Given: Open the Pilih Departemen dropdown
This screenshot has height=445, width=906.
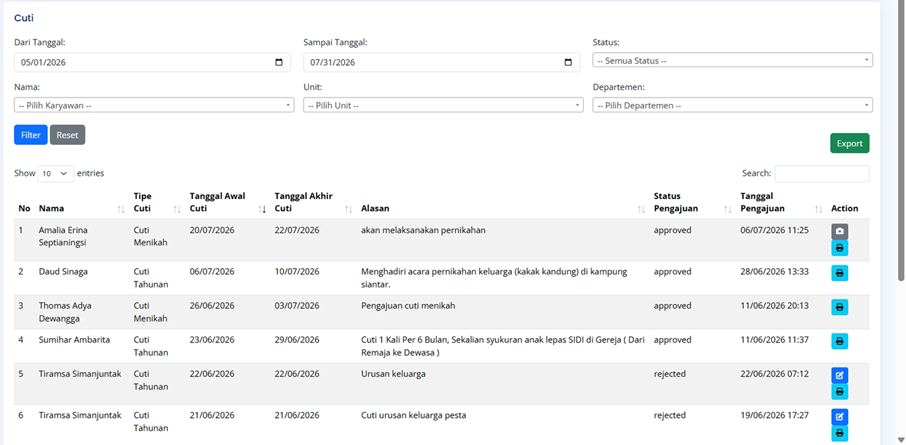Looking at the screenshot, I should point(732,105).
